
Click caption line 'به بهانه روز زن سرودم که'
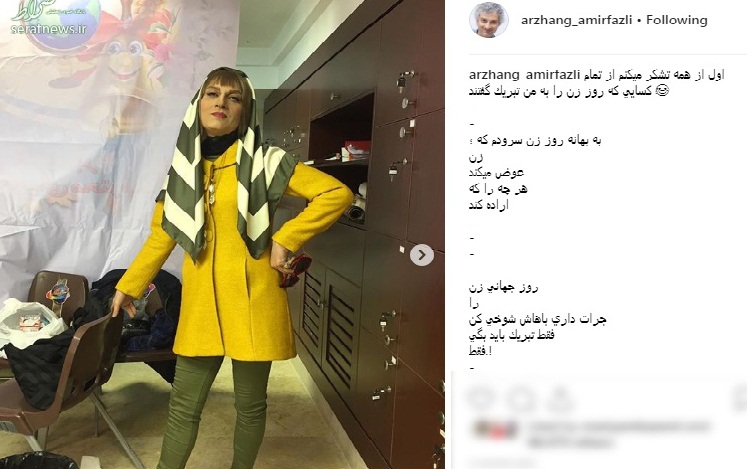tap(535, 140)
